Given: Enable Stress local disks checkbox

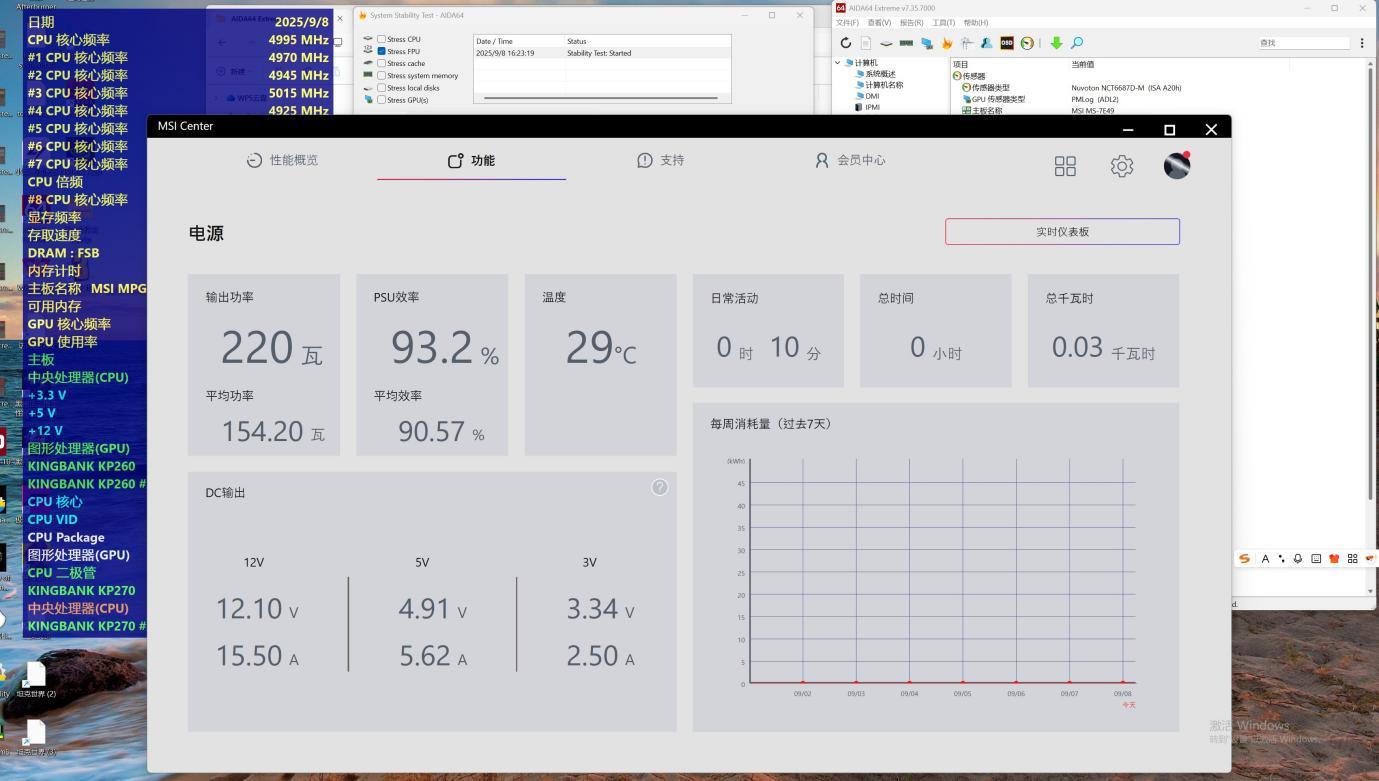Looking at the screenshot, I should 381,88.
